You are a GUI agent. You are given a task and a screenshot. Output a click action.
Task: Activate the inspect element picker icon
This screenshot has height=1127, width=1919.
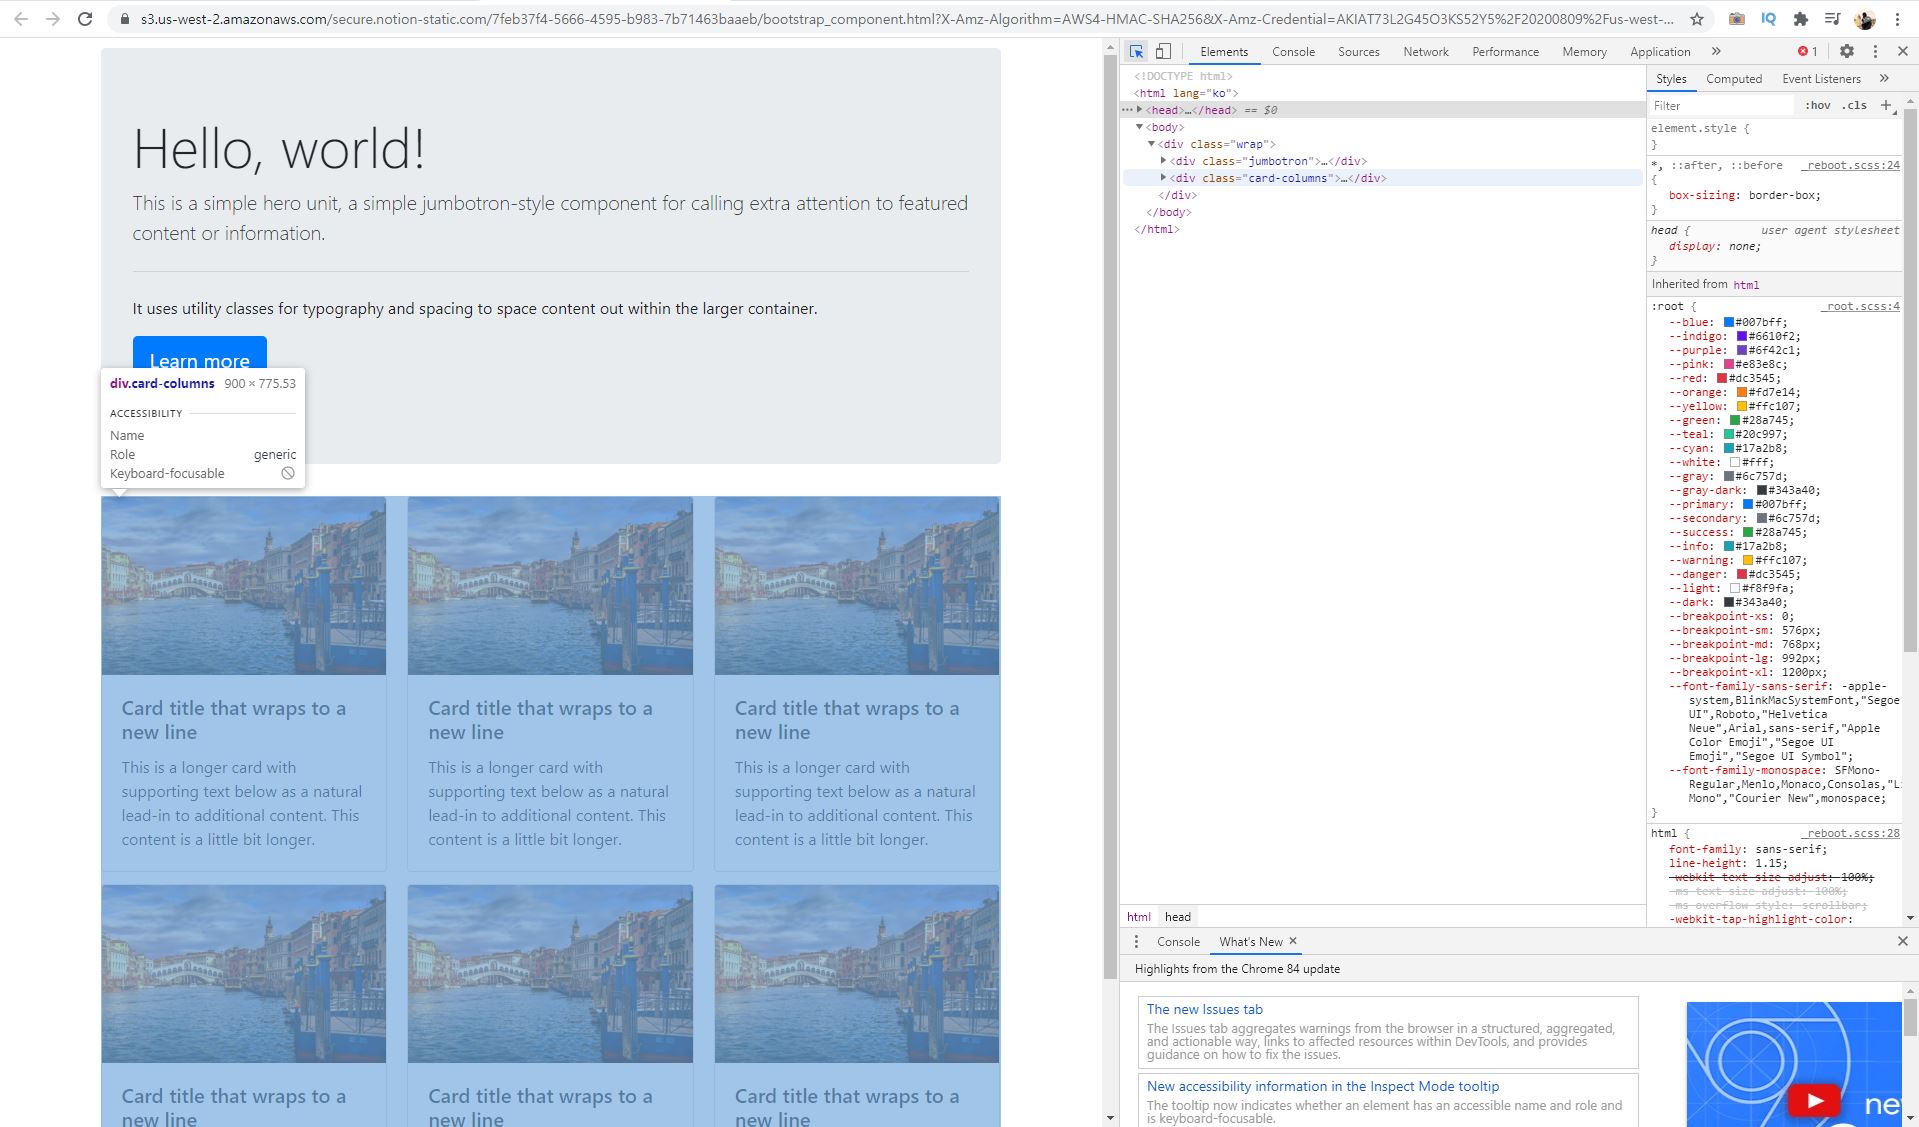1136,51
